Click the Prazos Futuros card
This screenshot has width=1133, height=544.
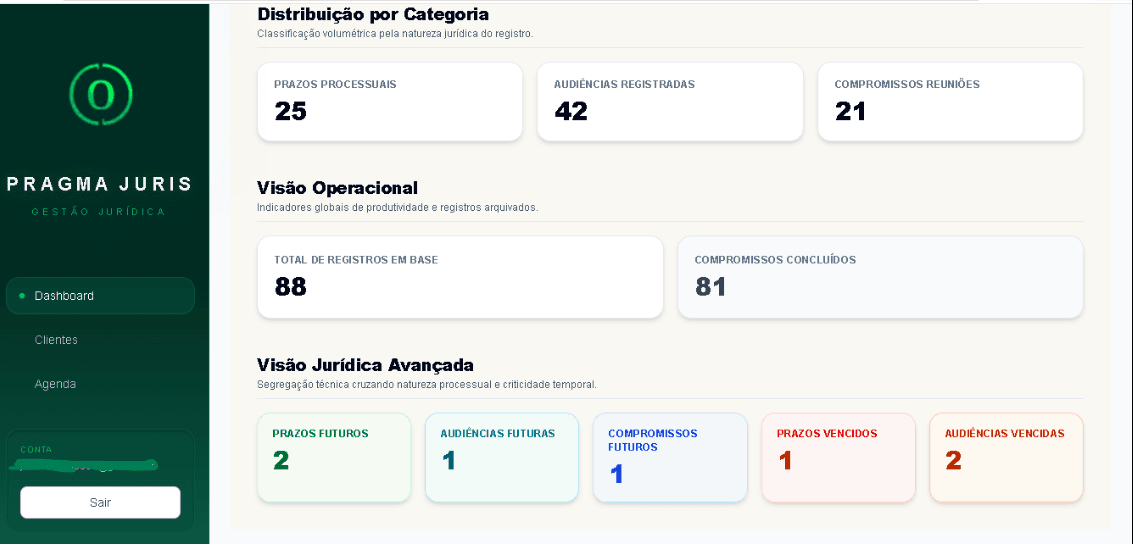[x=334, y=458]
